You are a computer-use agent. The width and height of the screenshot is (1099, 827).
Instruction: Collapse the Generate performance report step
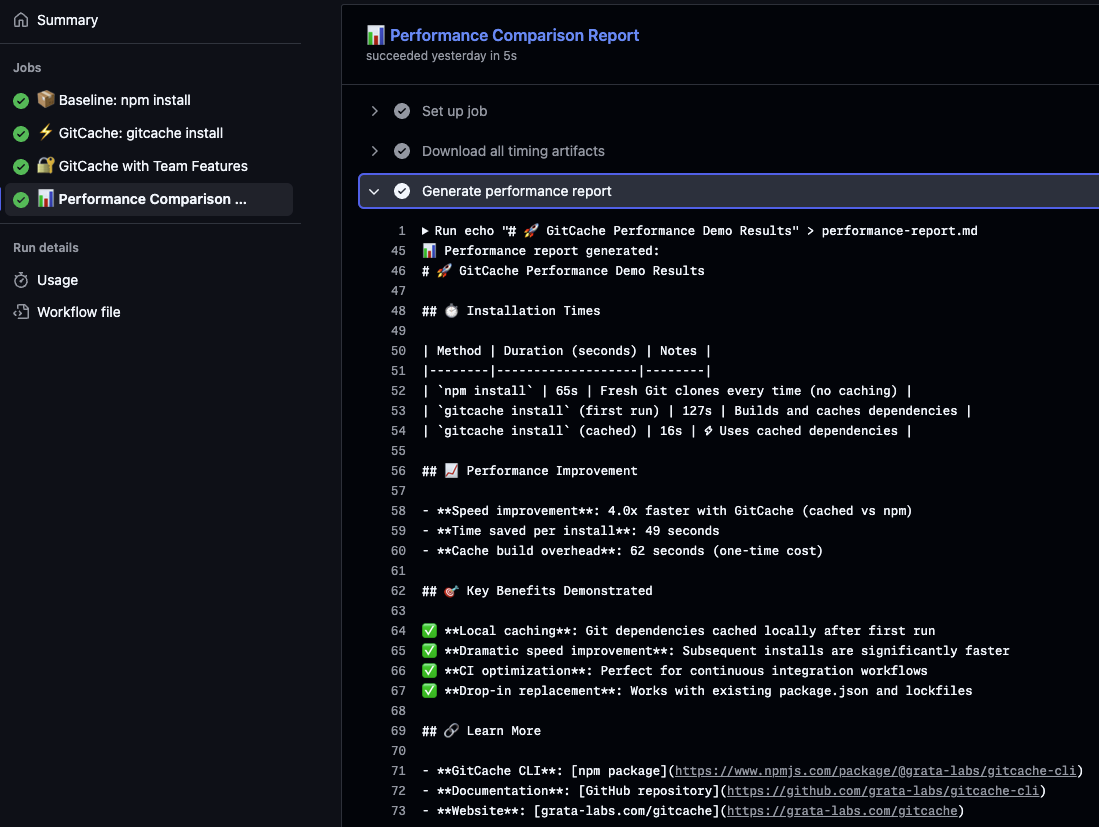point(375,191)
